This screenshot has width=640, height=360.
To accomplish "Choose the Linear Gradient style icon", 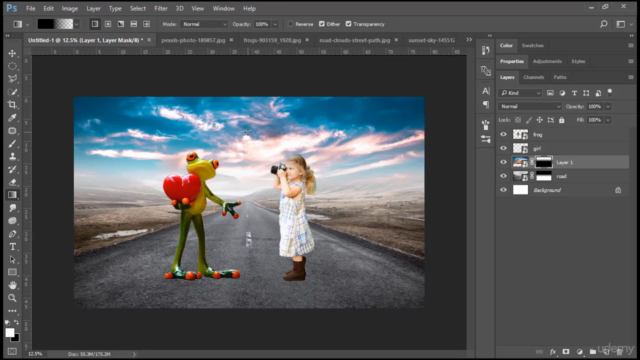I will pos(95,24).
